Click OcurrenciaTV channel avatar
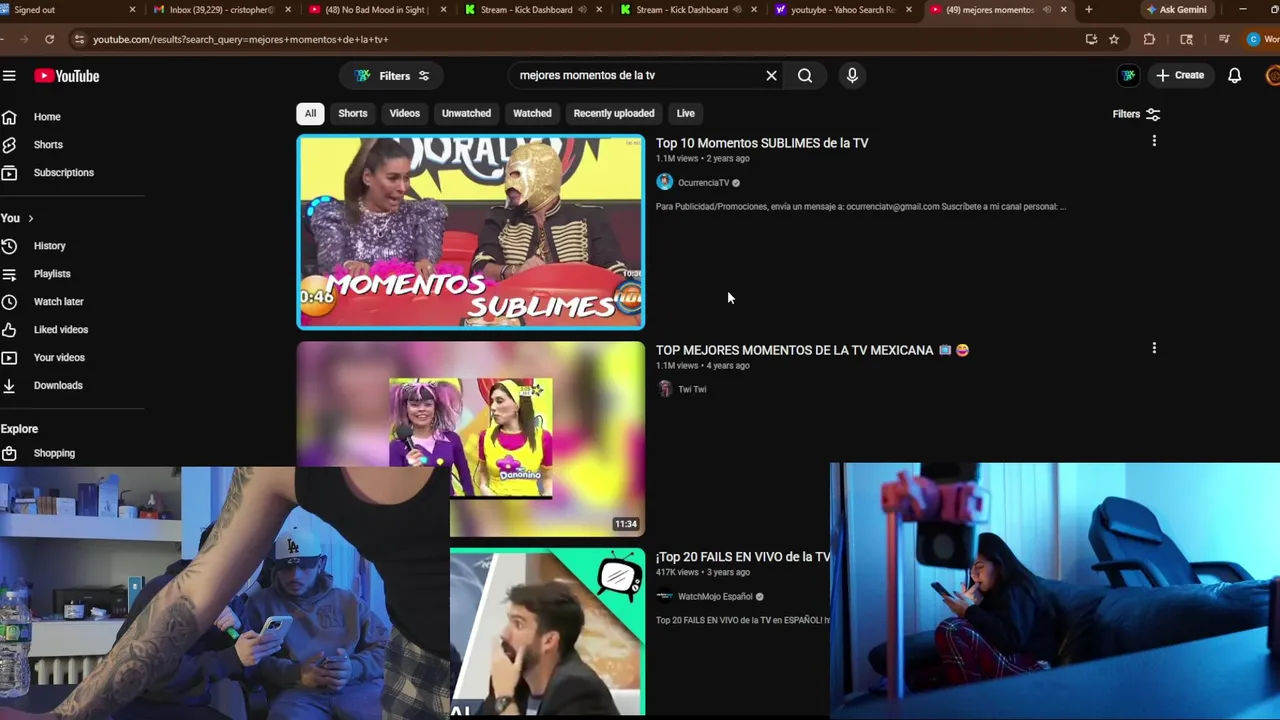Viewport: 1280px width, 720px height. [665, 182]
